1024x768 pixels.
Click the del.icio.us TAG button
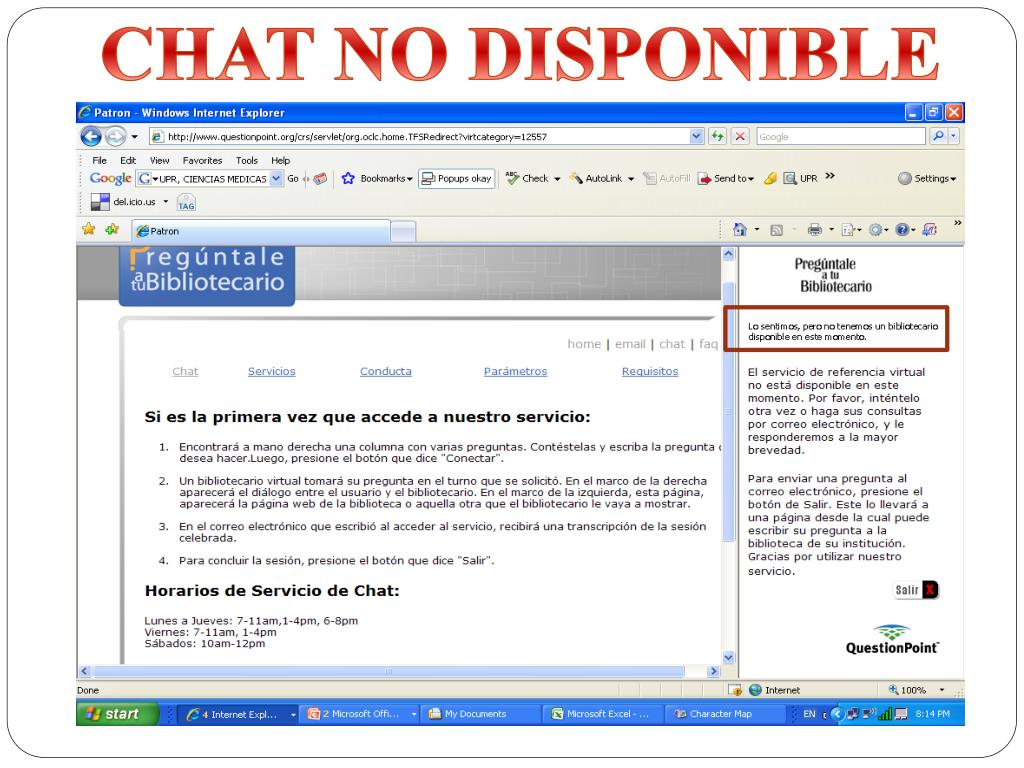(186, 202)
